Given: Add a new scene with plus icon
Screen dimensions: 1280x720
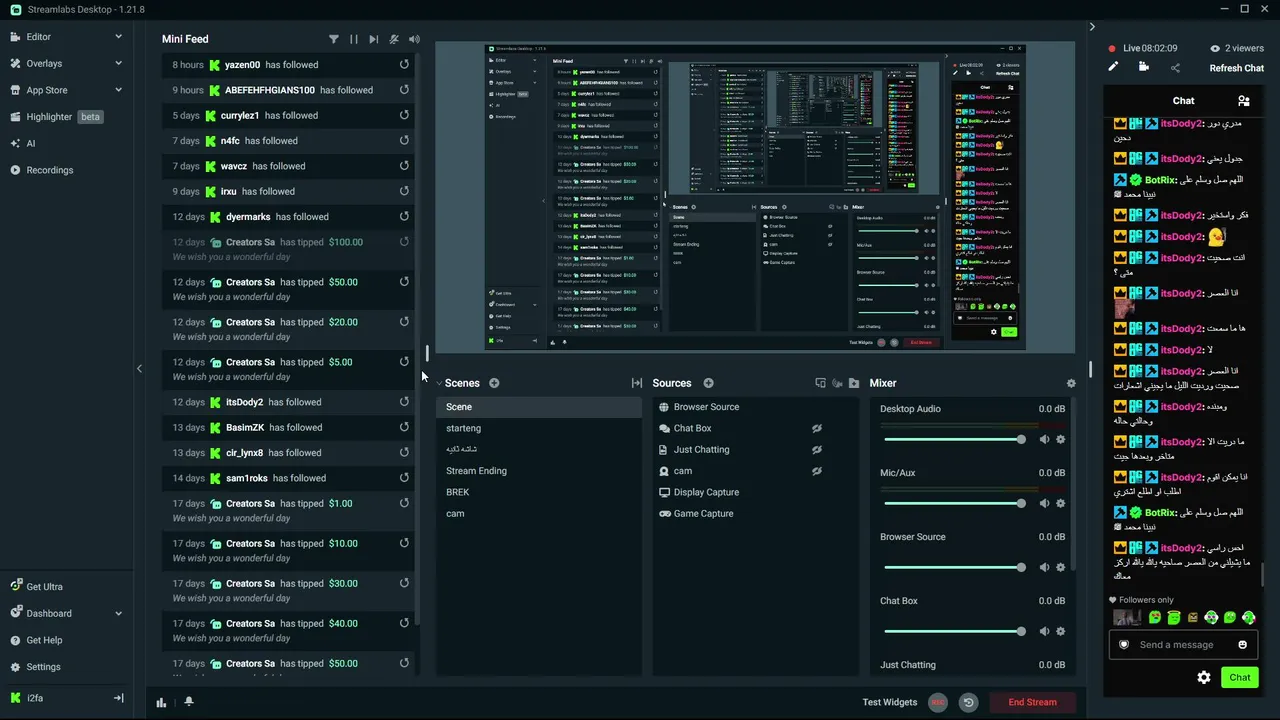Looking at the screenshot, I should click(x=494, y=383).
